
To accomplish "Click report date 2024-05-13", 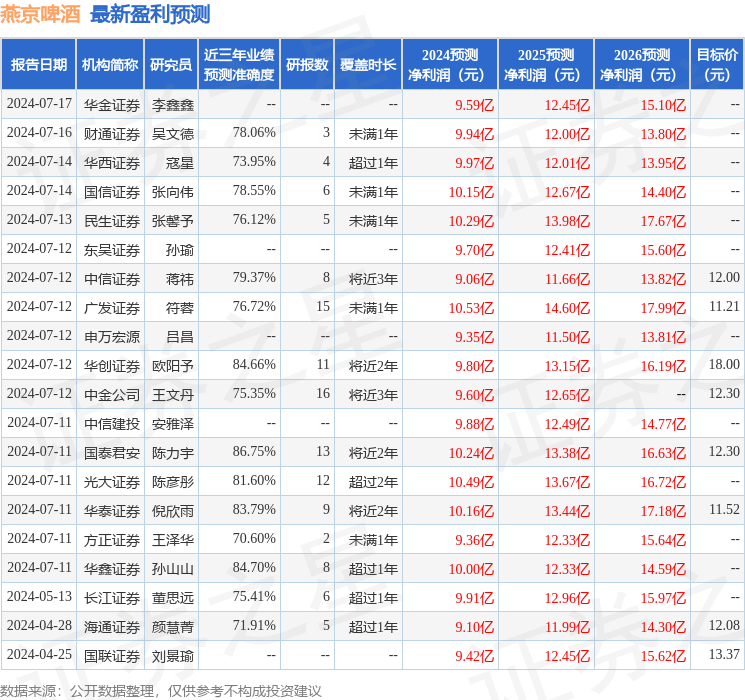I will (39, 596).
